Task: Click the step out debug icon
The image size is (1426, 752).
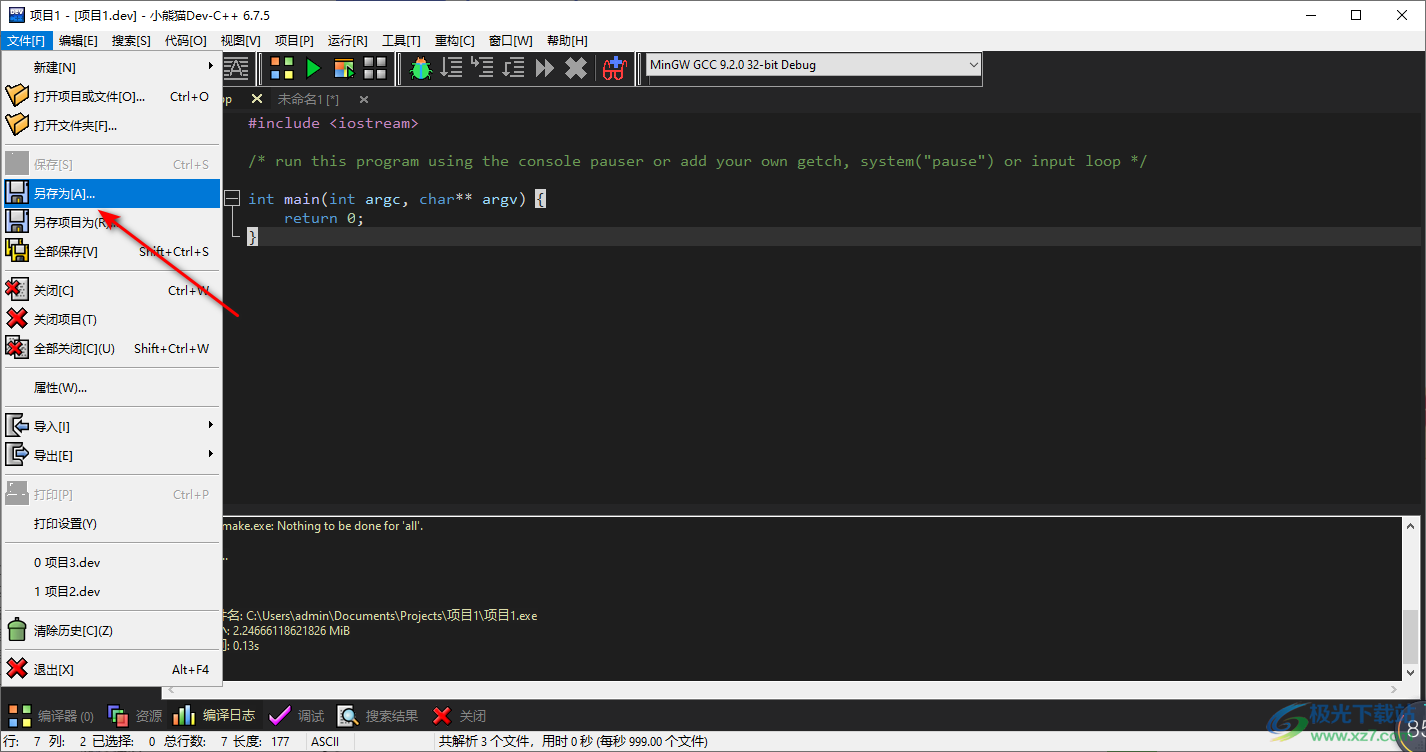Action: pyautogui.click(x=514, y=68)
